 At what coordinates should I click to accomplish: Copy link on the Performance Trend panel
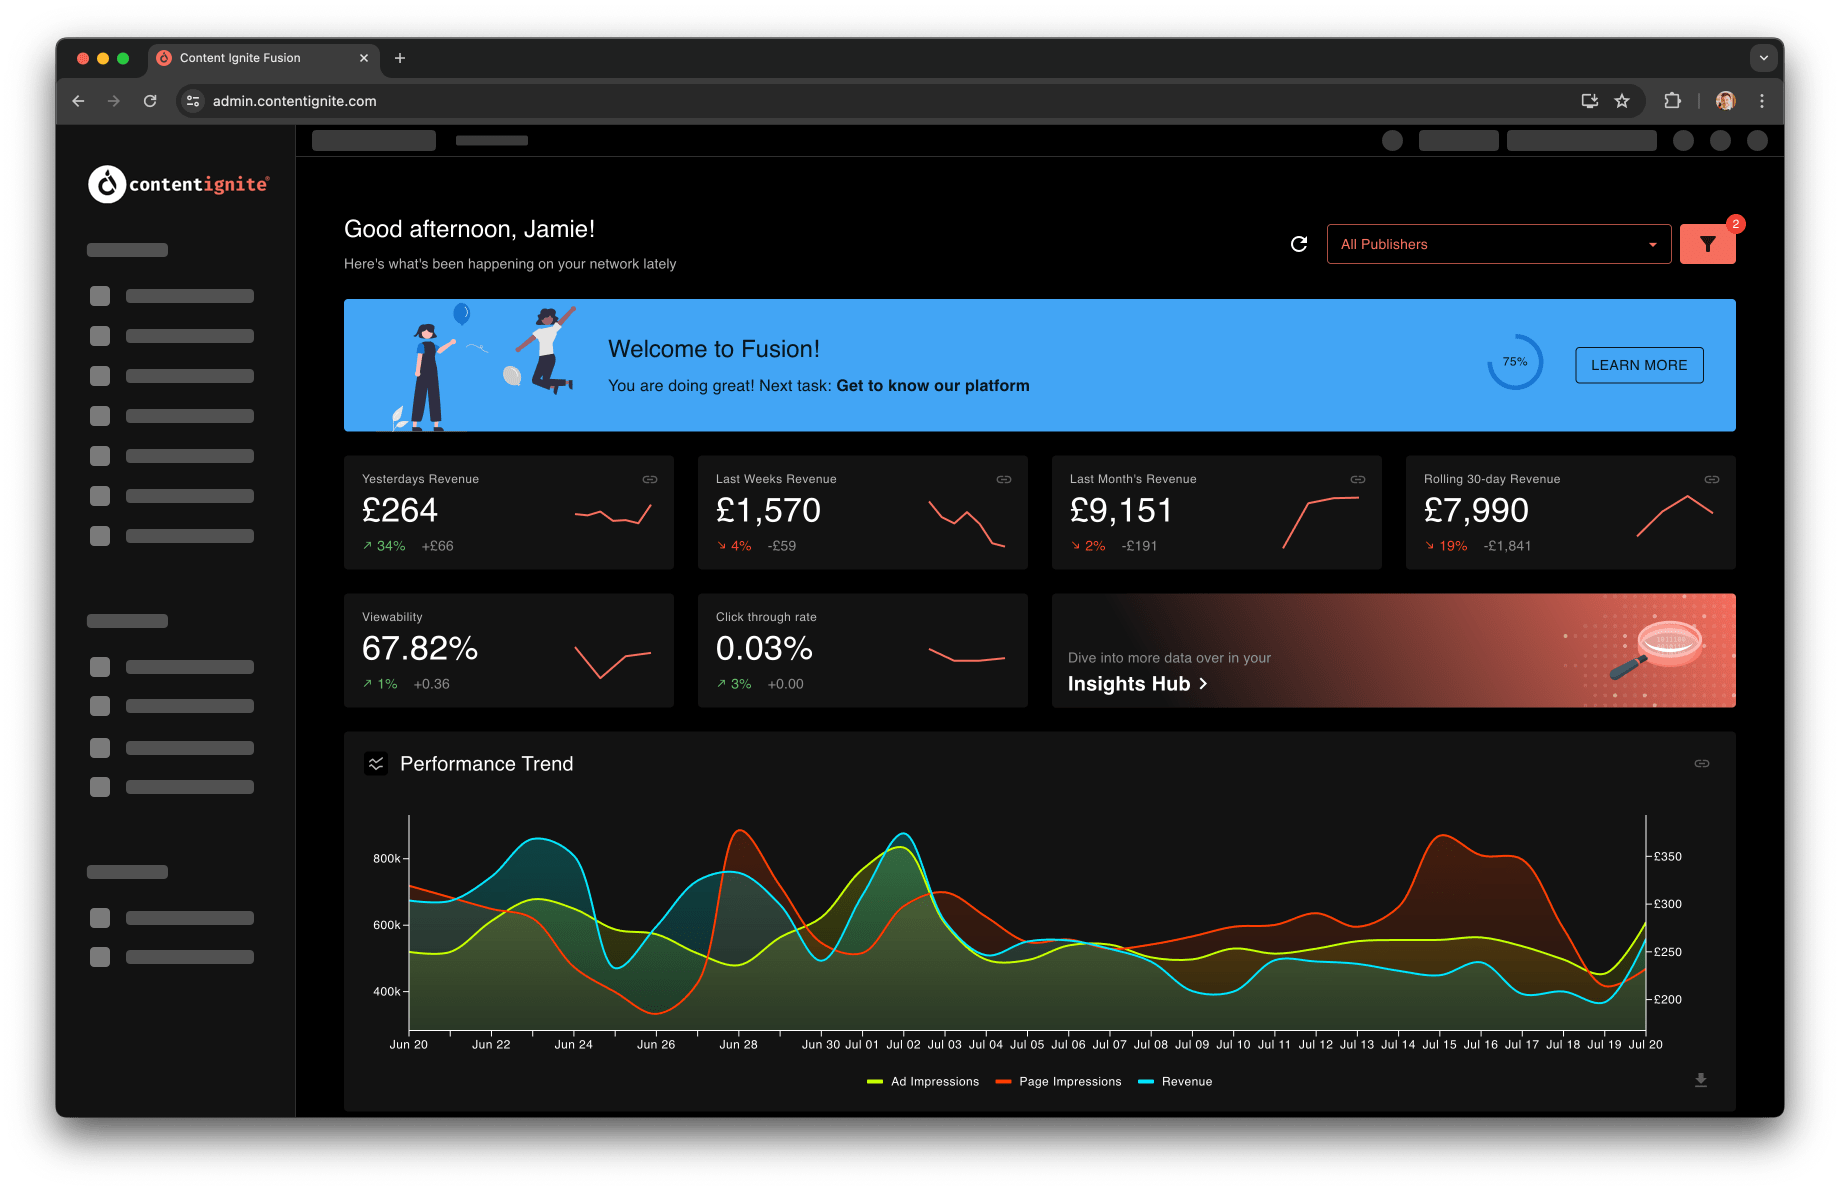1701,763
